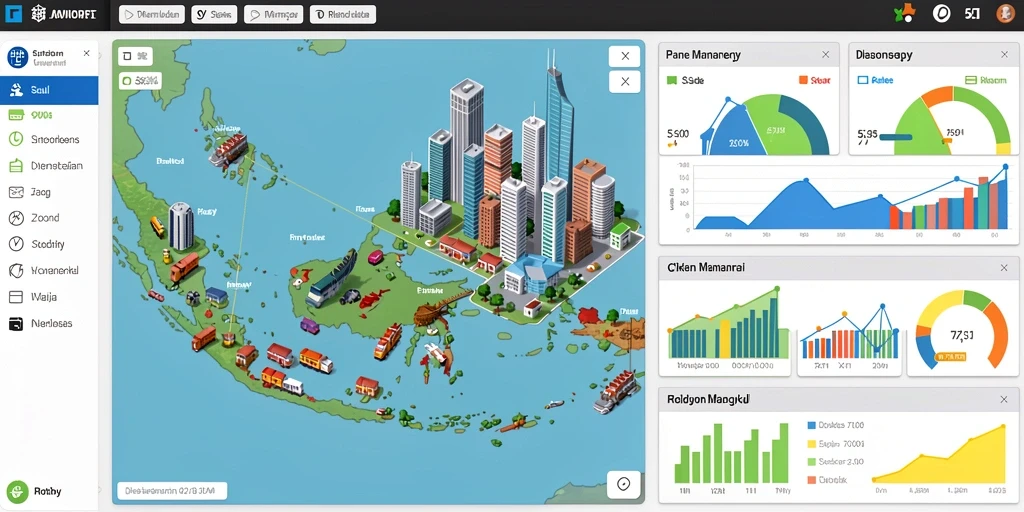Viewport: 1024px width, 512px height.
Task: Click the yellow legend swatch in bottom panel
Action: pyautogui.click(x=812, y=443)
